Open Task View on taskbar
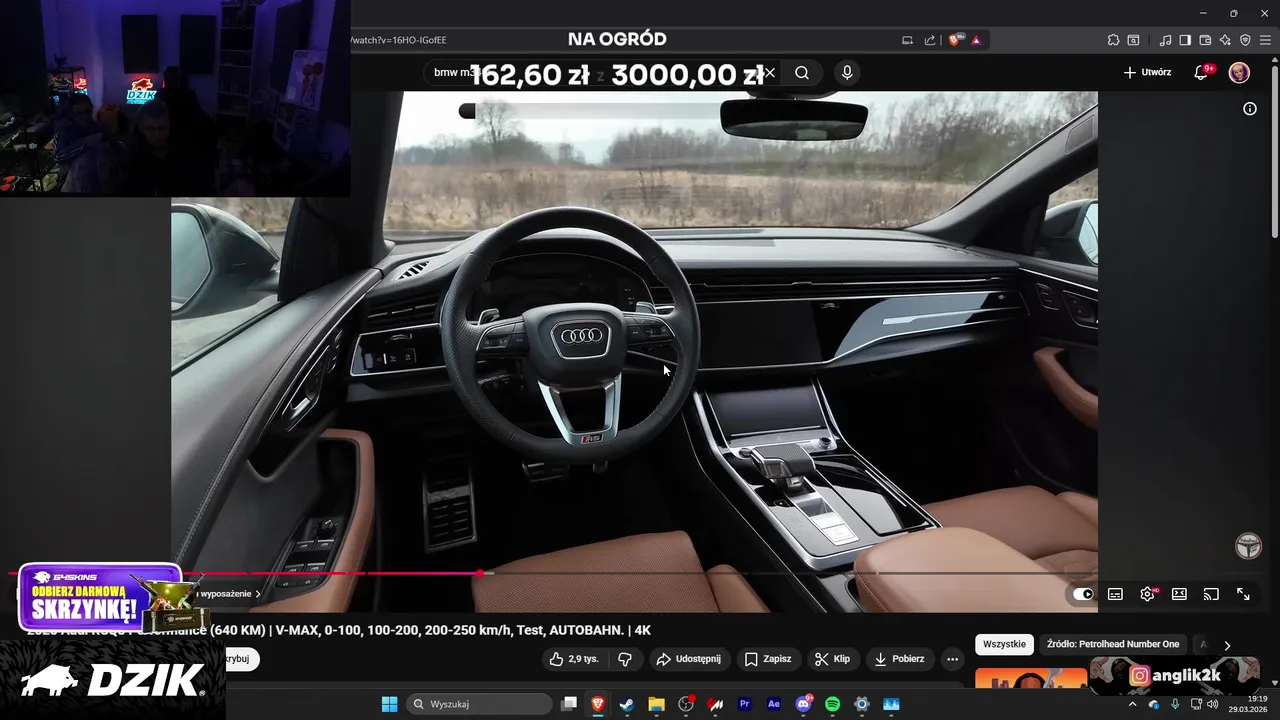Image resolution: width=1280 pixels, height=720 pixels. 569,704
